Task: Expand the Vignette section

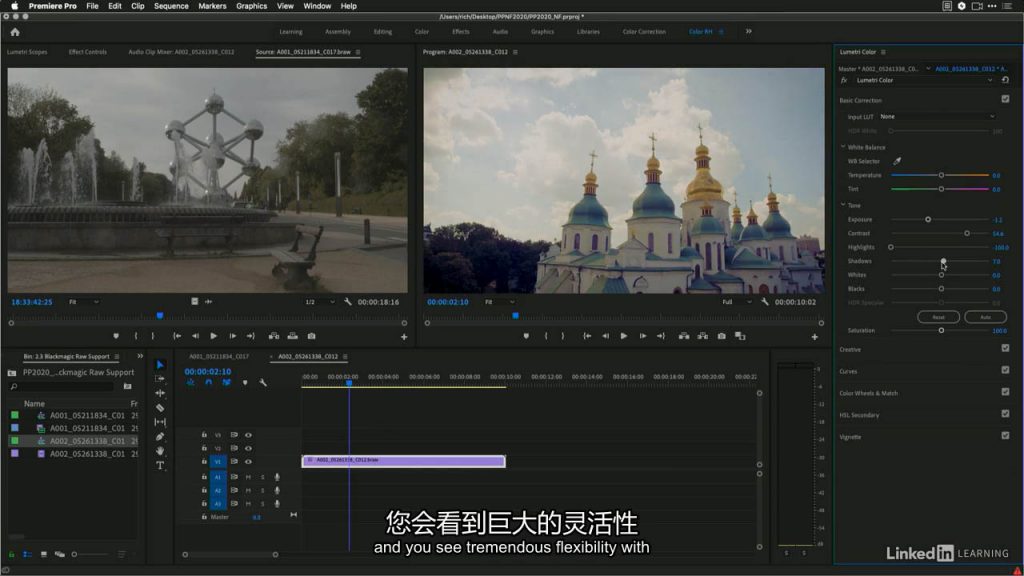Action: (850, 437)
